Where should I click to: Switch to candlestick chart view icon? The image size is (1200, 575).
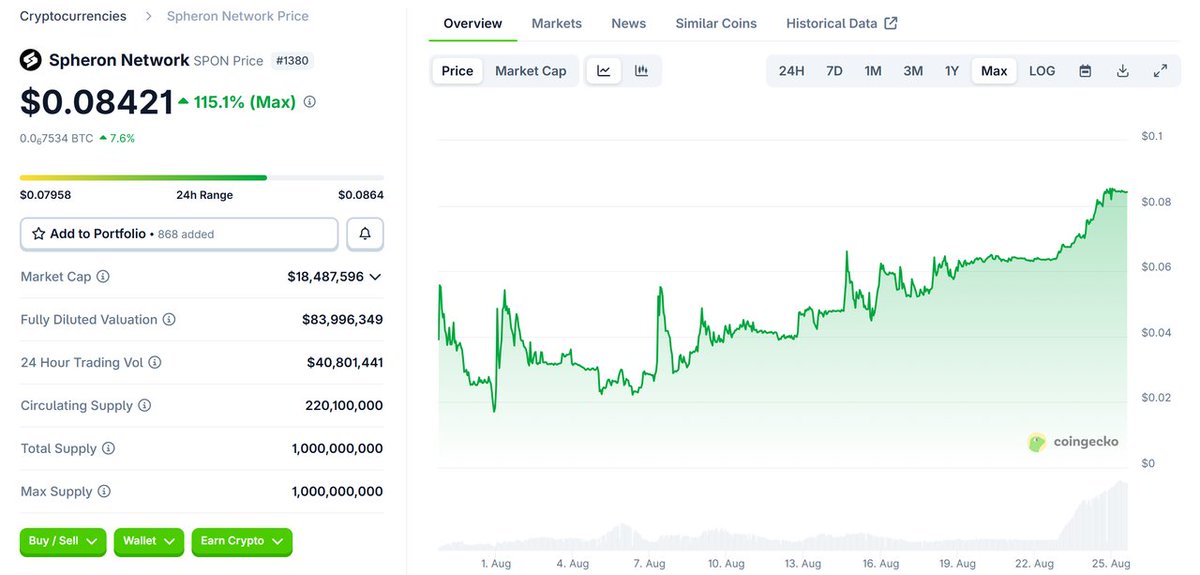tap(641, 71)
